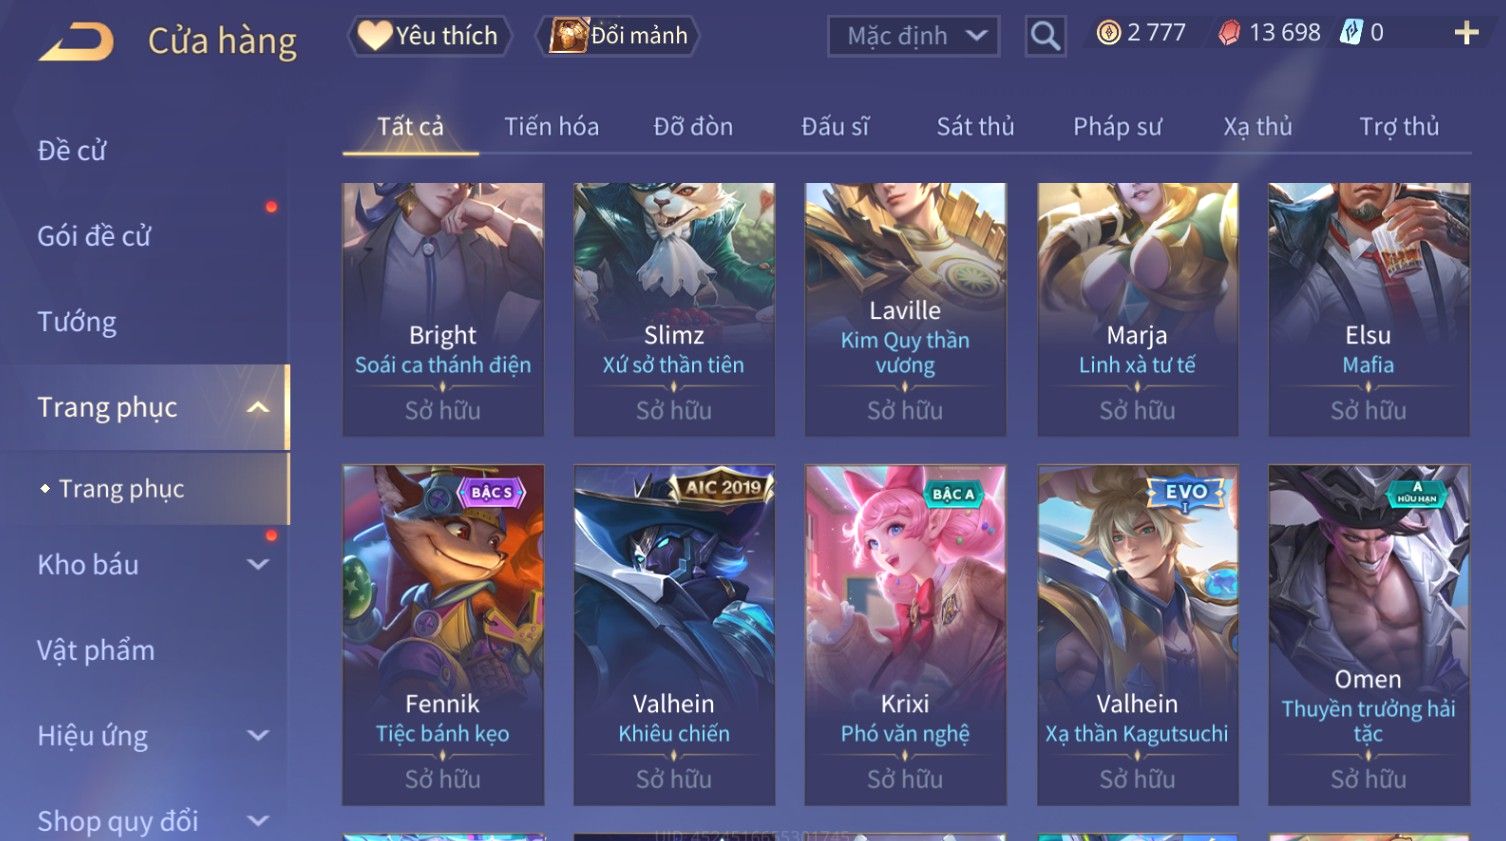The width and height of the screenshot is (1506, 841).
Task: Click the plus icon to add currency
Action: click(x=1466, y=33)
